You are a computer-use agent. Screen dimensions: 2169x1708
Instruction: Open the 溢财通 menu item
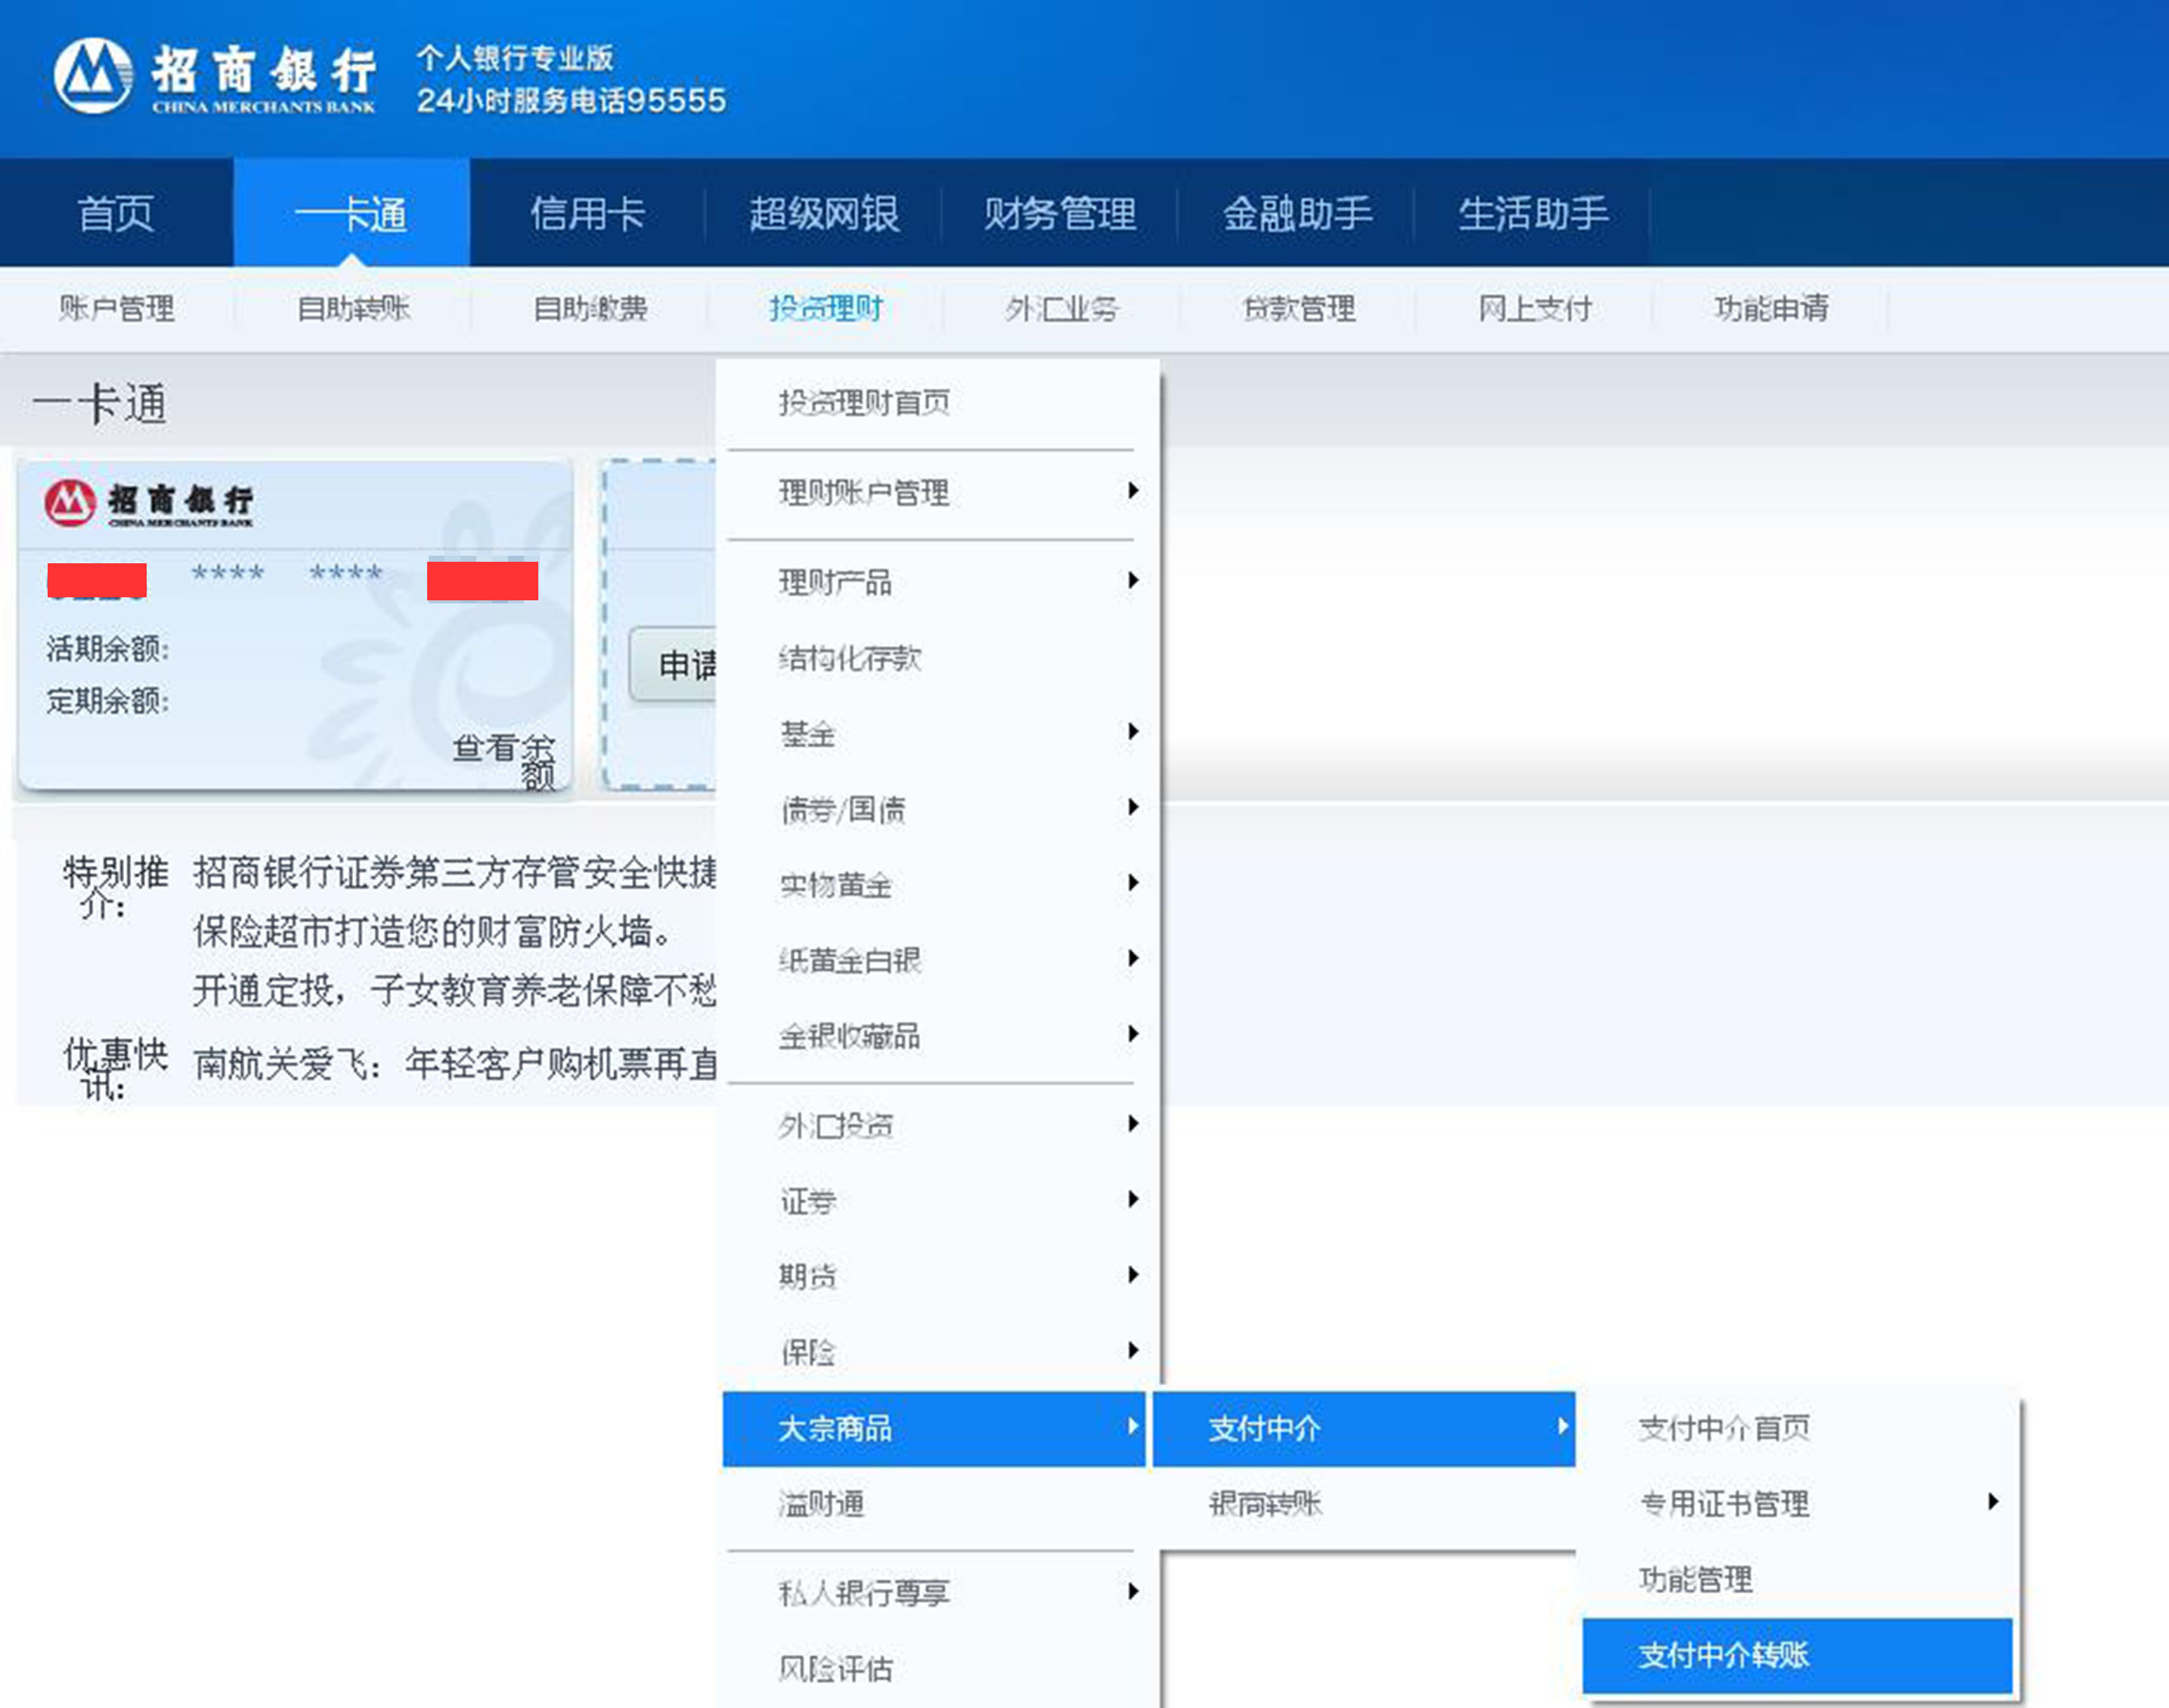[x=822, y=1503]
